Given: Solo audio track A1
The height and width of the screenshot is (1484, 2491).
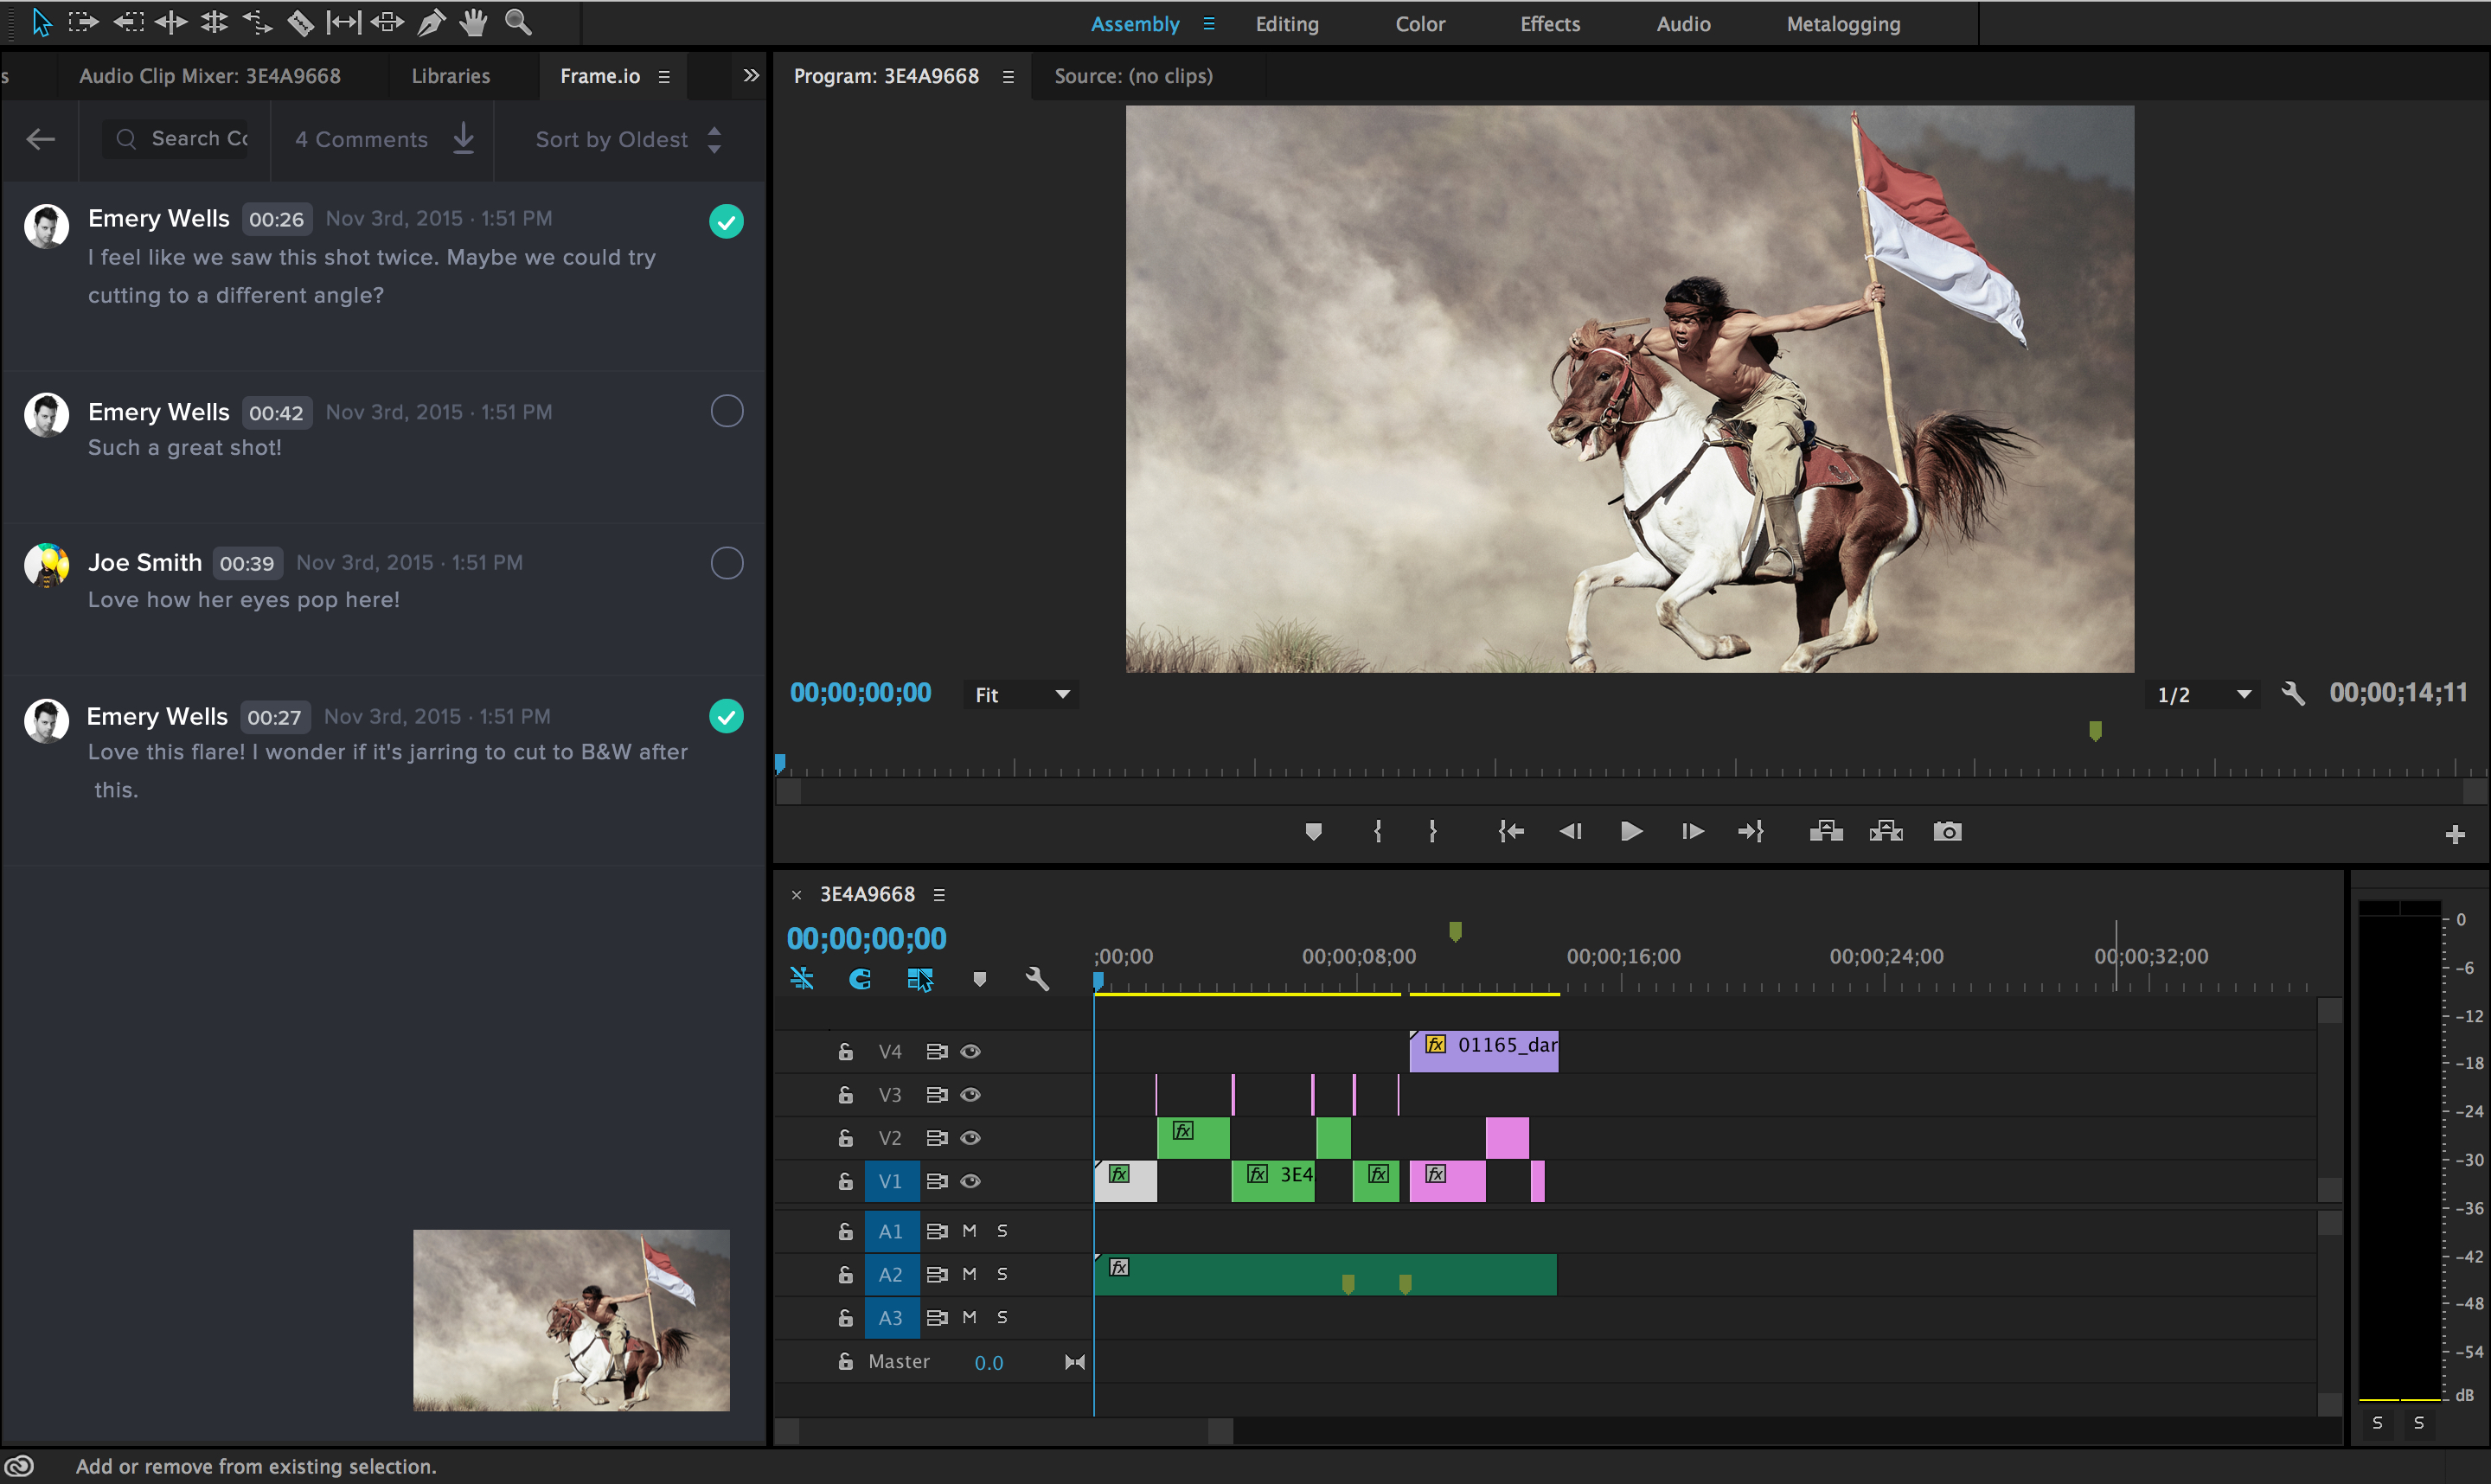Looking at the screenshot, I should pos(1001,1231).
